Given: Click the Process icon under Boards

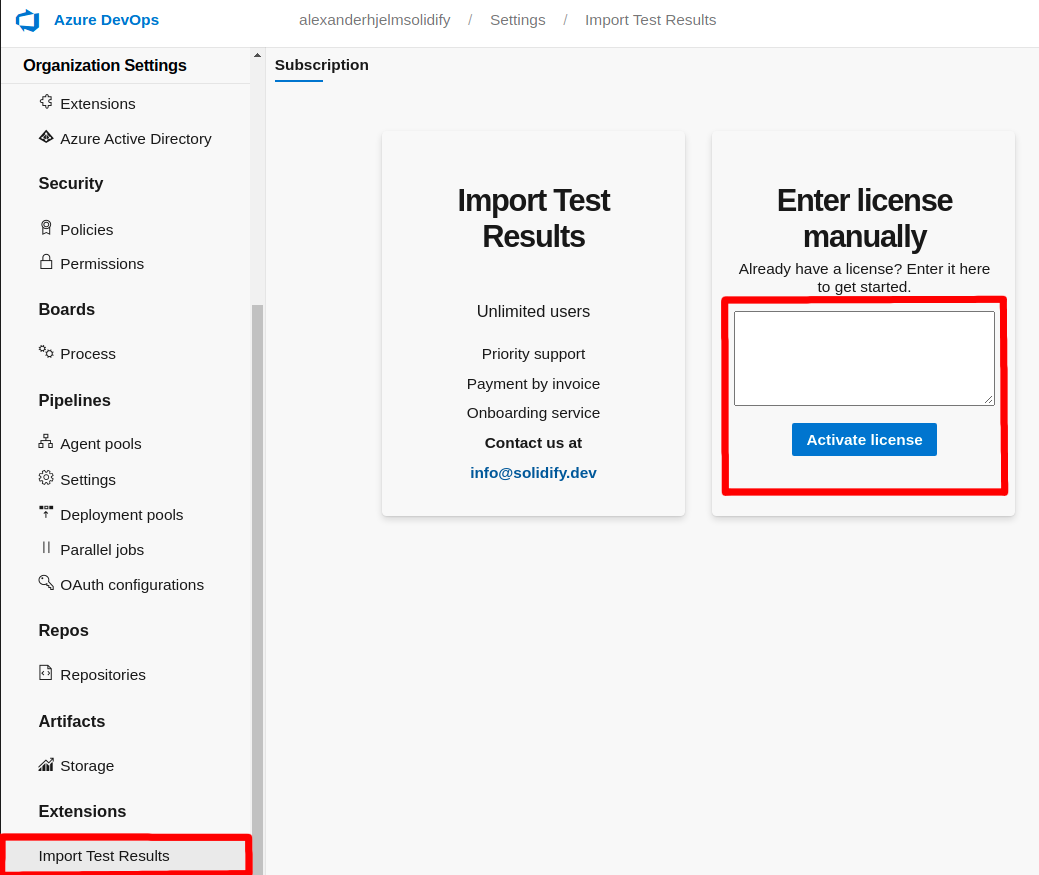Looking at the screenshot, I should click(x=45, y=352).
